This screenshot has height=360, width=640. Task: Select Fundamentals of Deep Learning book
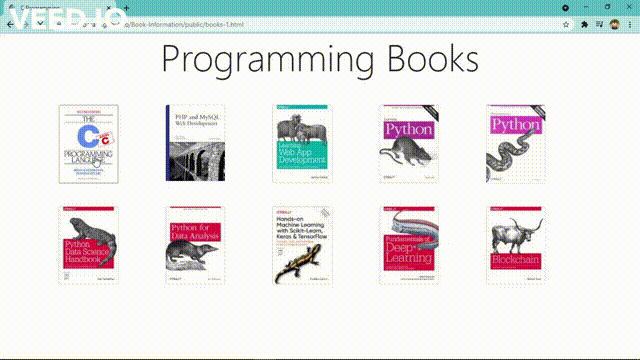point(409,245)
